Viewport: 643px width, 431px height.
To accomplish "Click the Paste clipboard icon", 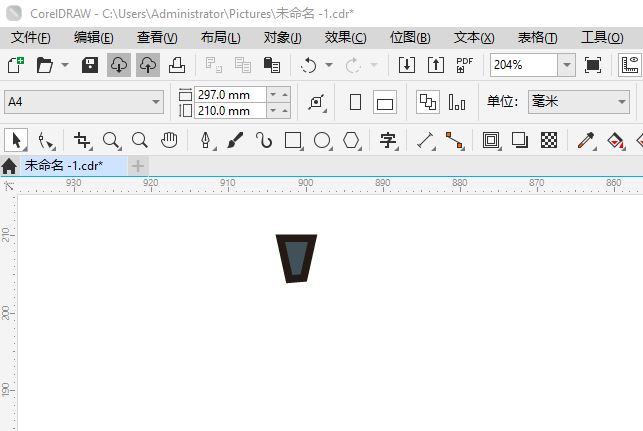I will [x=271, y=65].
